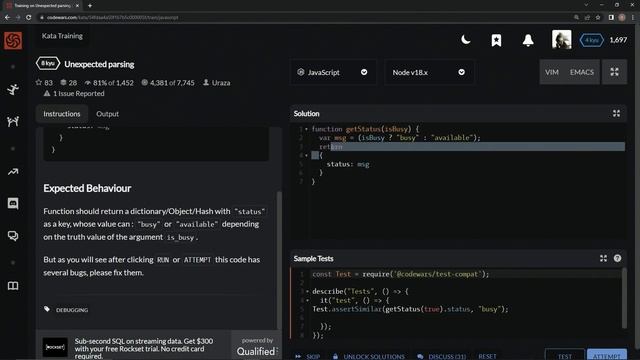Image resolution: width=640 pixels, height=360 pixels.
Task: Bookmark page with browser star icon
Action: pyautogui.click(x=598, y=18)
